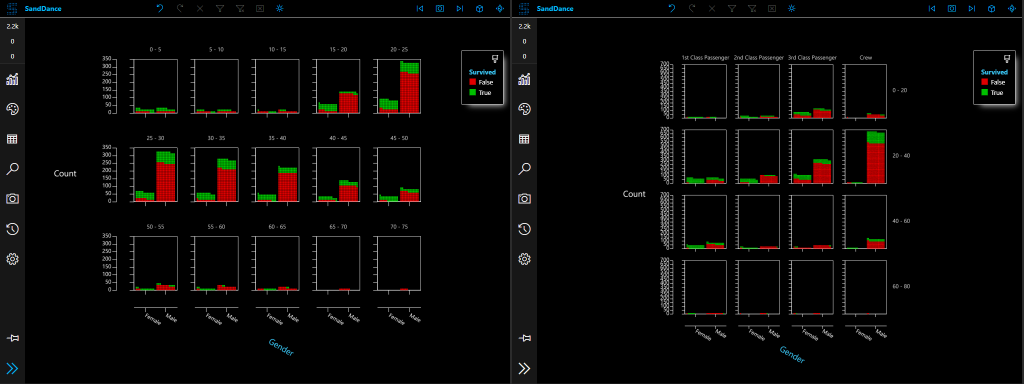
Task: Click the Reset boxed-X icon in left window
Action: click(260, 8)
